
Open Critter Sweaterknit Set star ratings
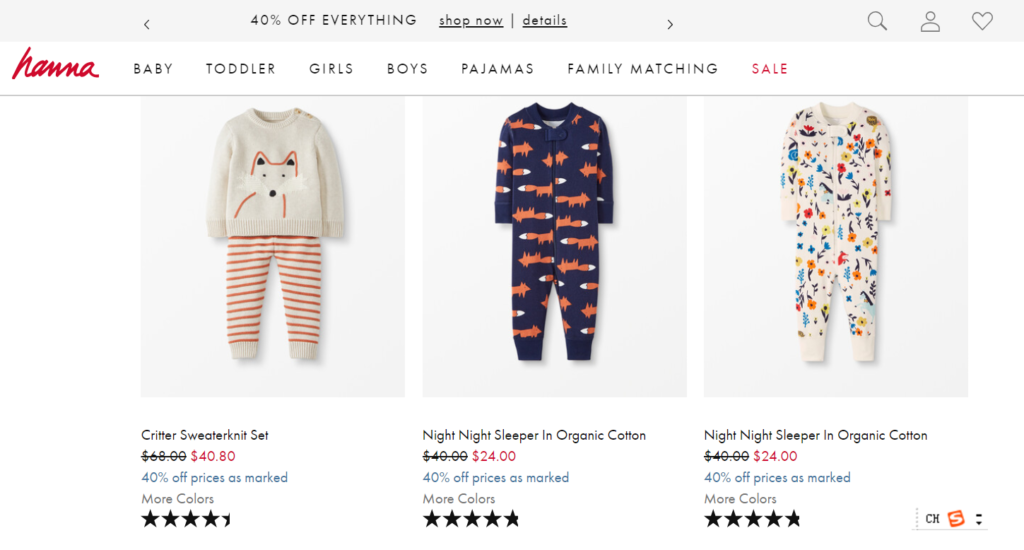[x=187, y=519]
